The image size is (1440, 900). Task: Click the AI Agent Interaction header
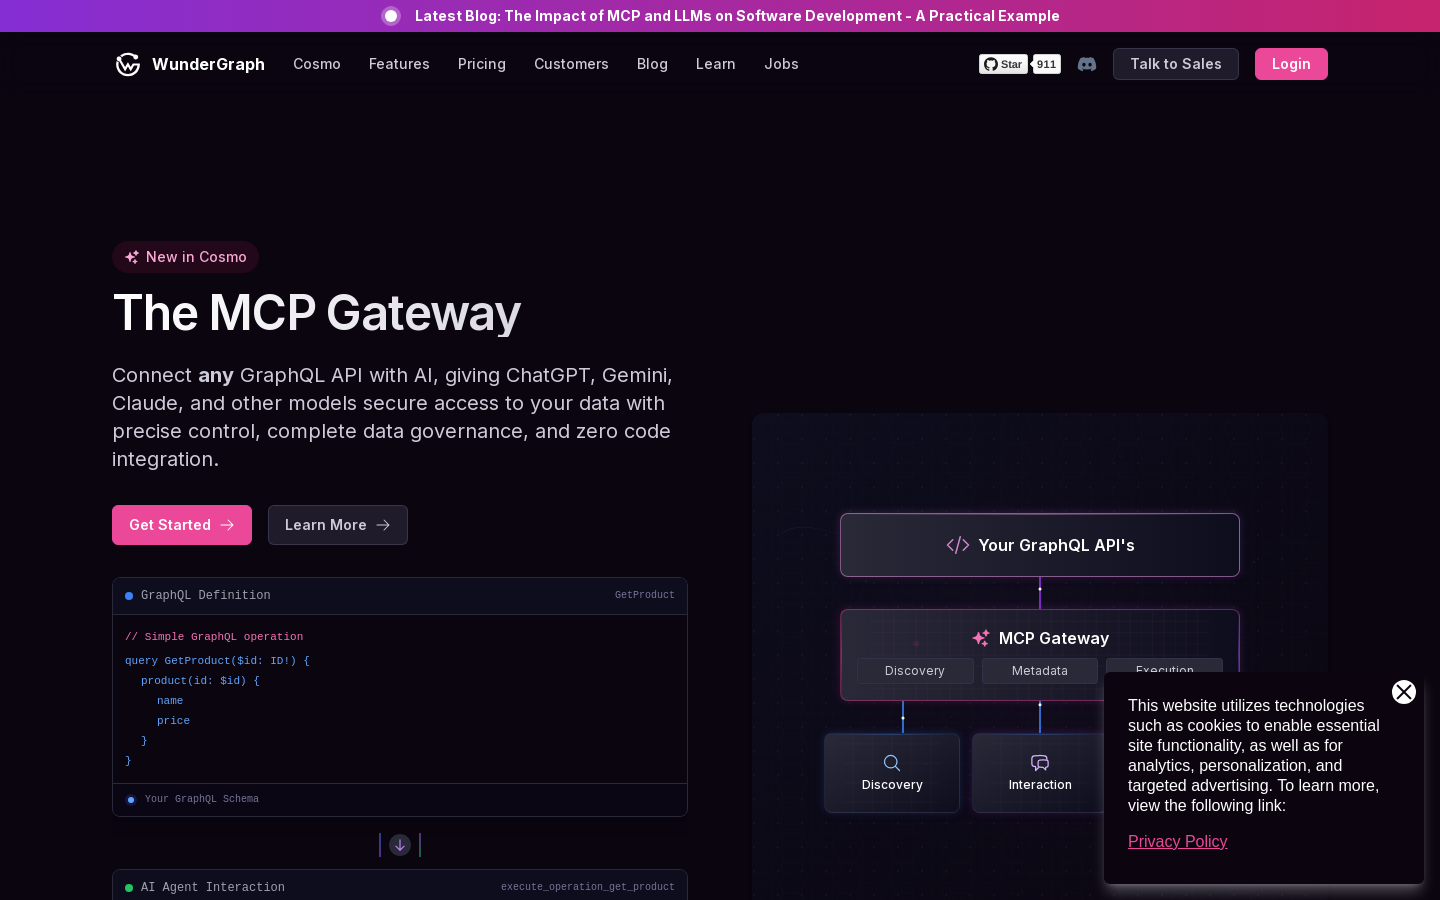pos(400,886)
